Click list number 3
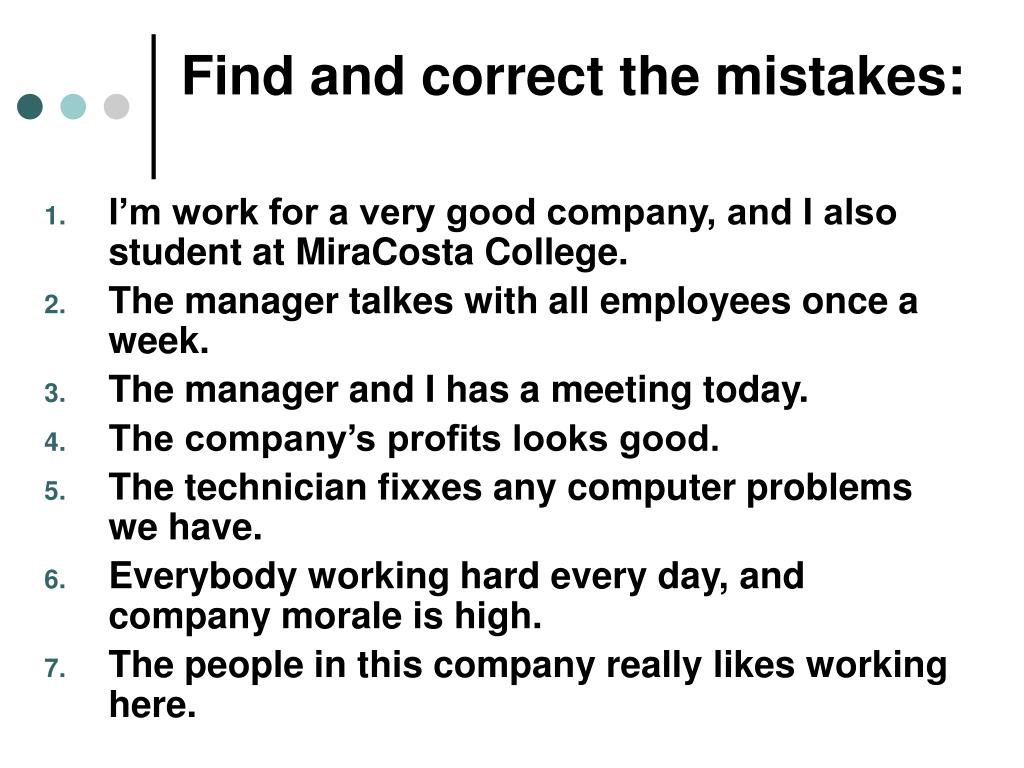 pos(56,393)
